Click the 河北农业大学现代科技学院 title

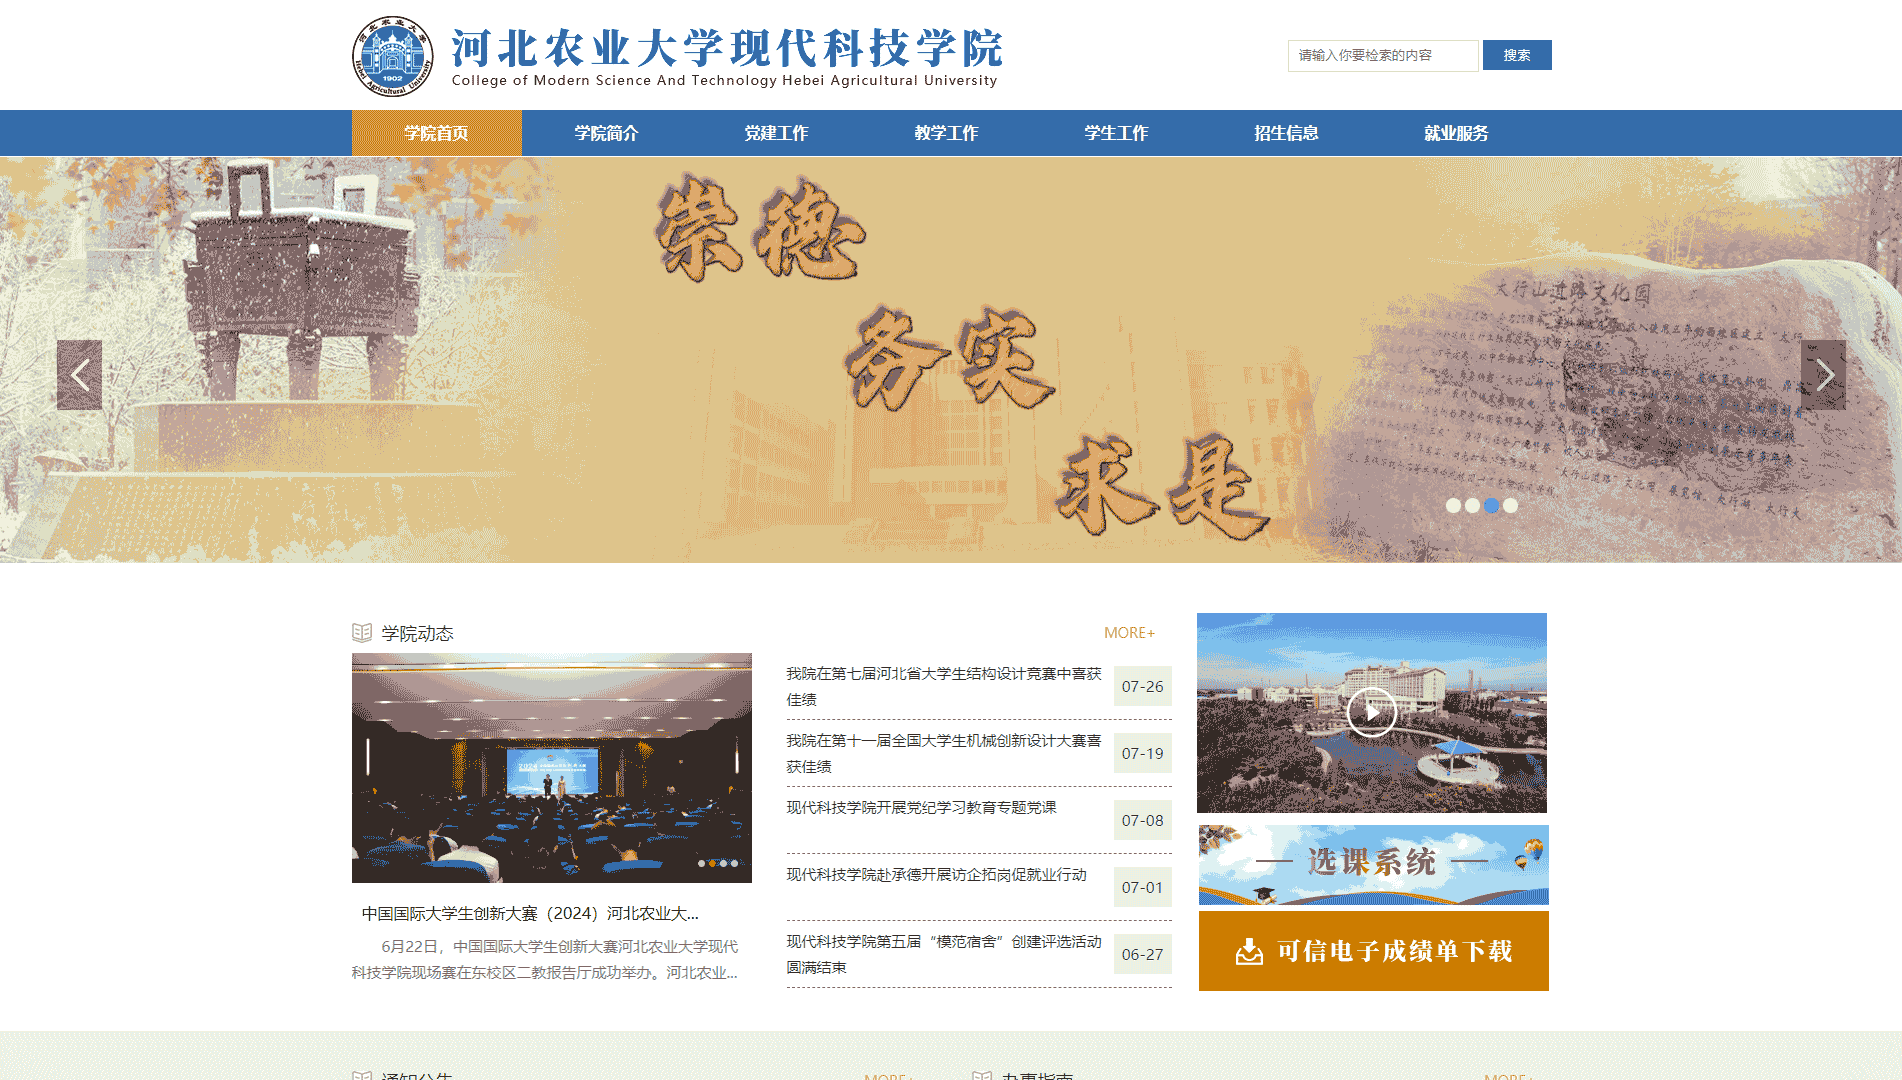[726, 47]
